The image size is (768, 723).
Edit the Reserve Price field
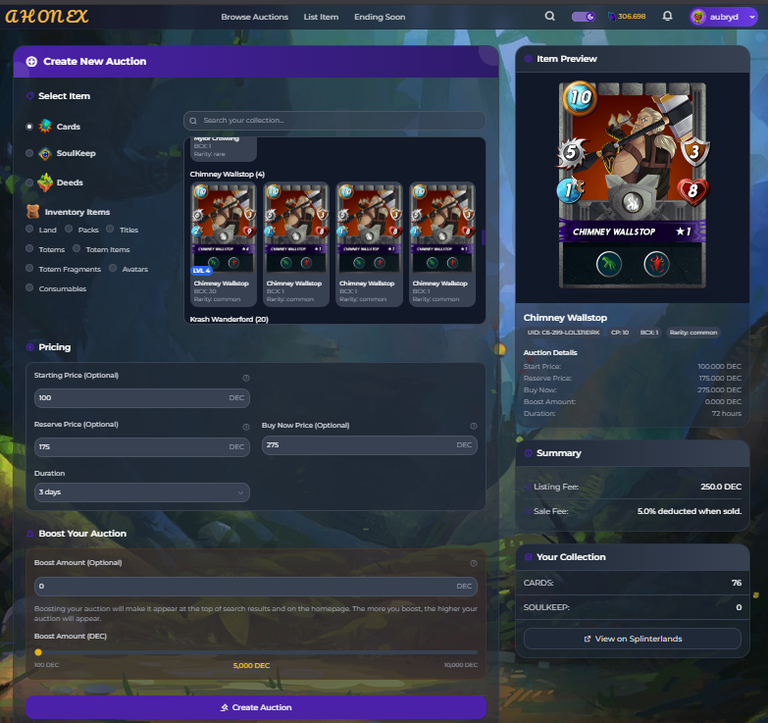142,447
